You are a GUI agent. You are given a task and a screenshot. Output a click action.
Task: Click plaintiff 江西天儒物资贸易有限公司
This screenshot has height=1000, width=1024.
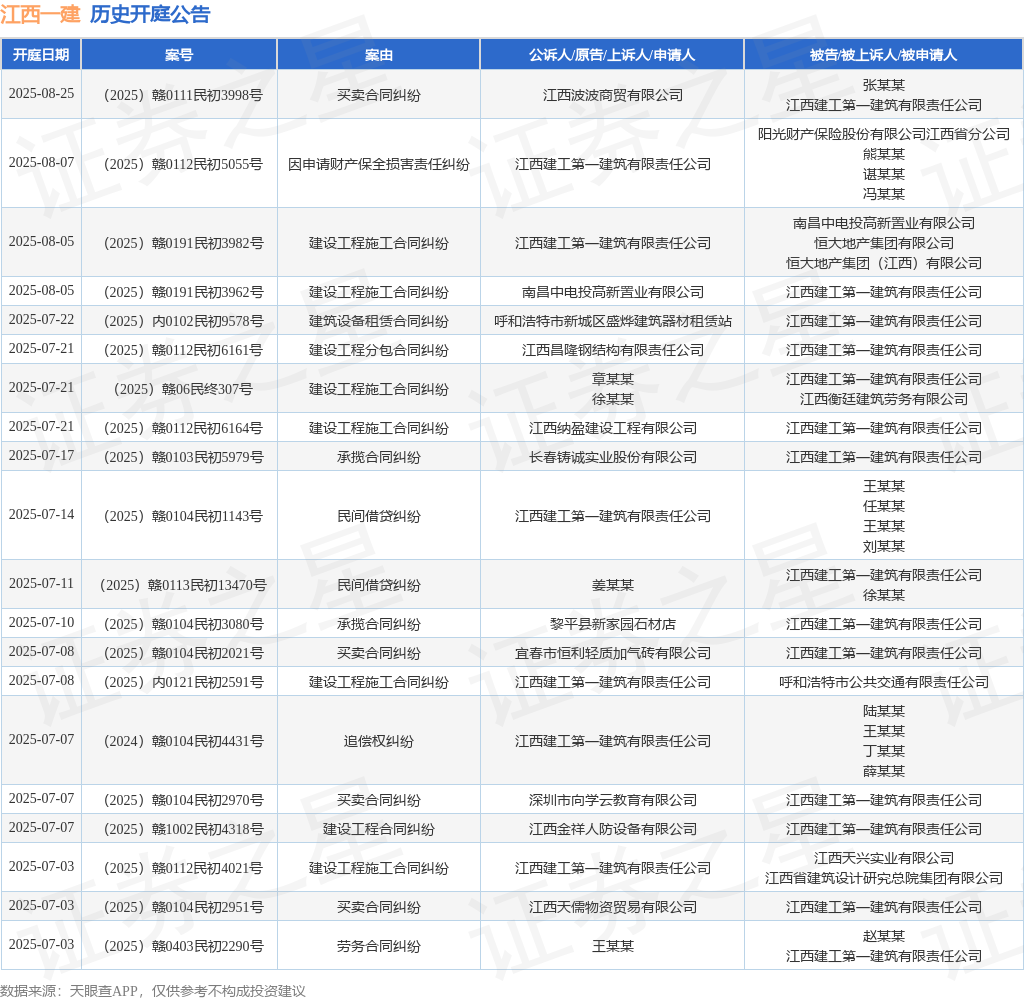tap(613, 907)
